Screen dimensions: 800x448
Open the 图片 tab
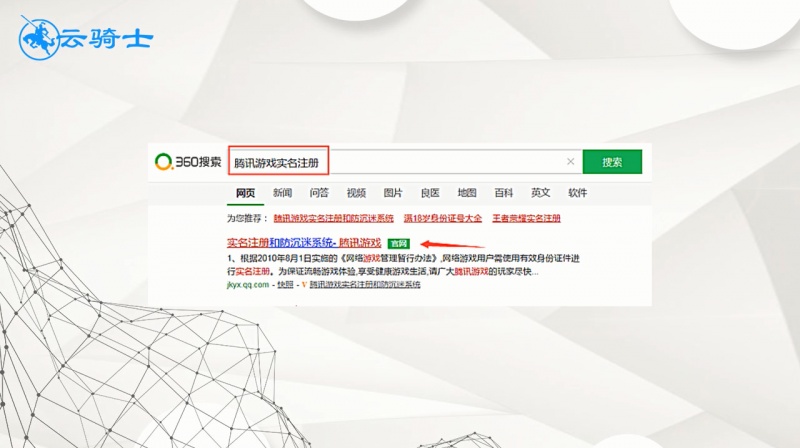click(x=393, y=193)
